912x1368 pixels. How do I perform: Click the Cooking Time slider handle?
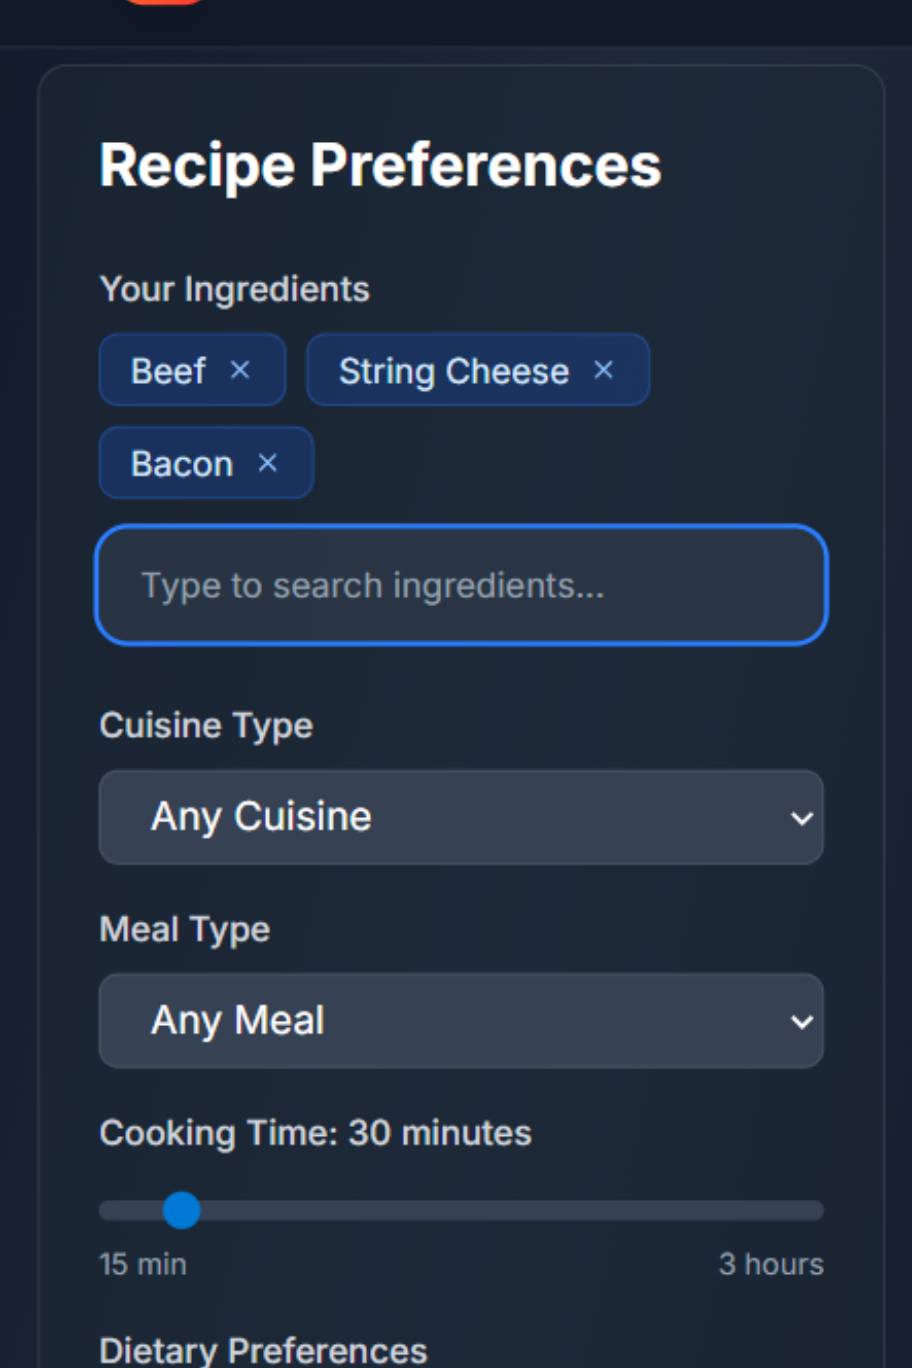tap(181, 1210)
